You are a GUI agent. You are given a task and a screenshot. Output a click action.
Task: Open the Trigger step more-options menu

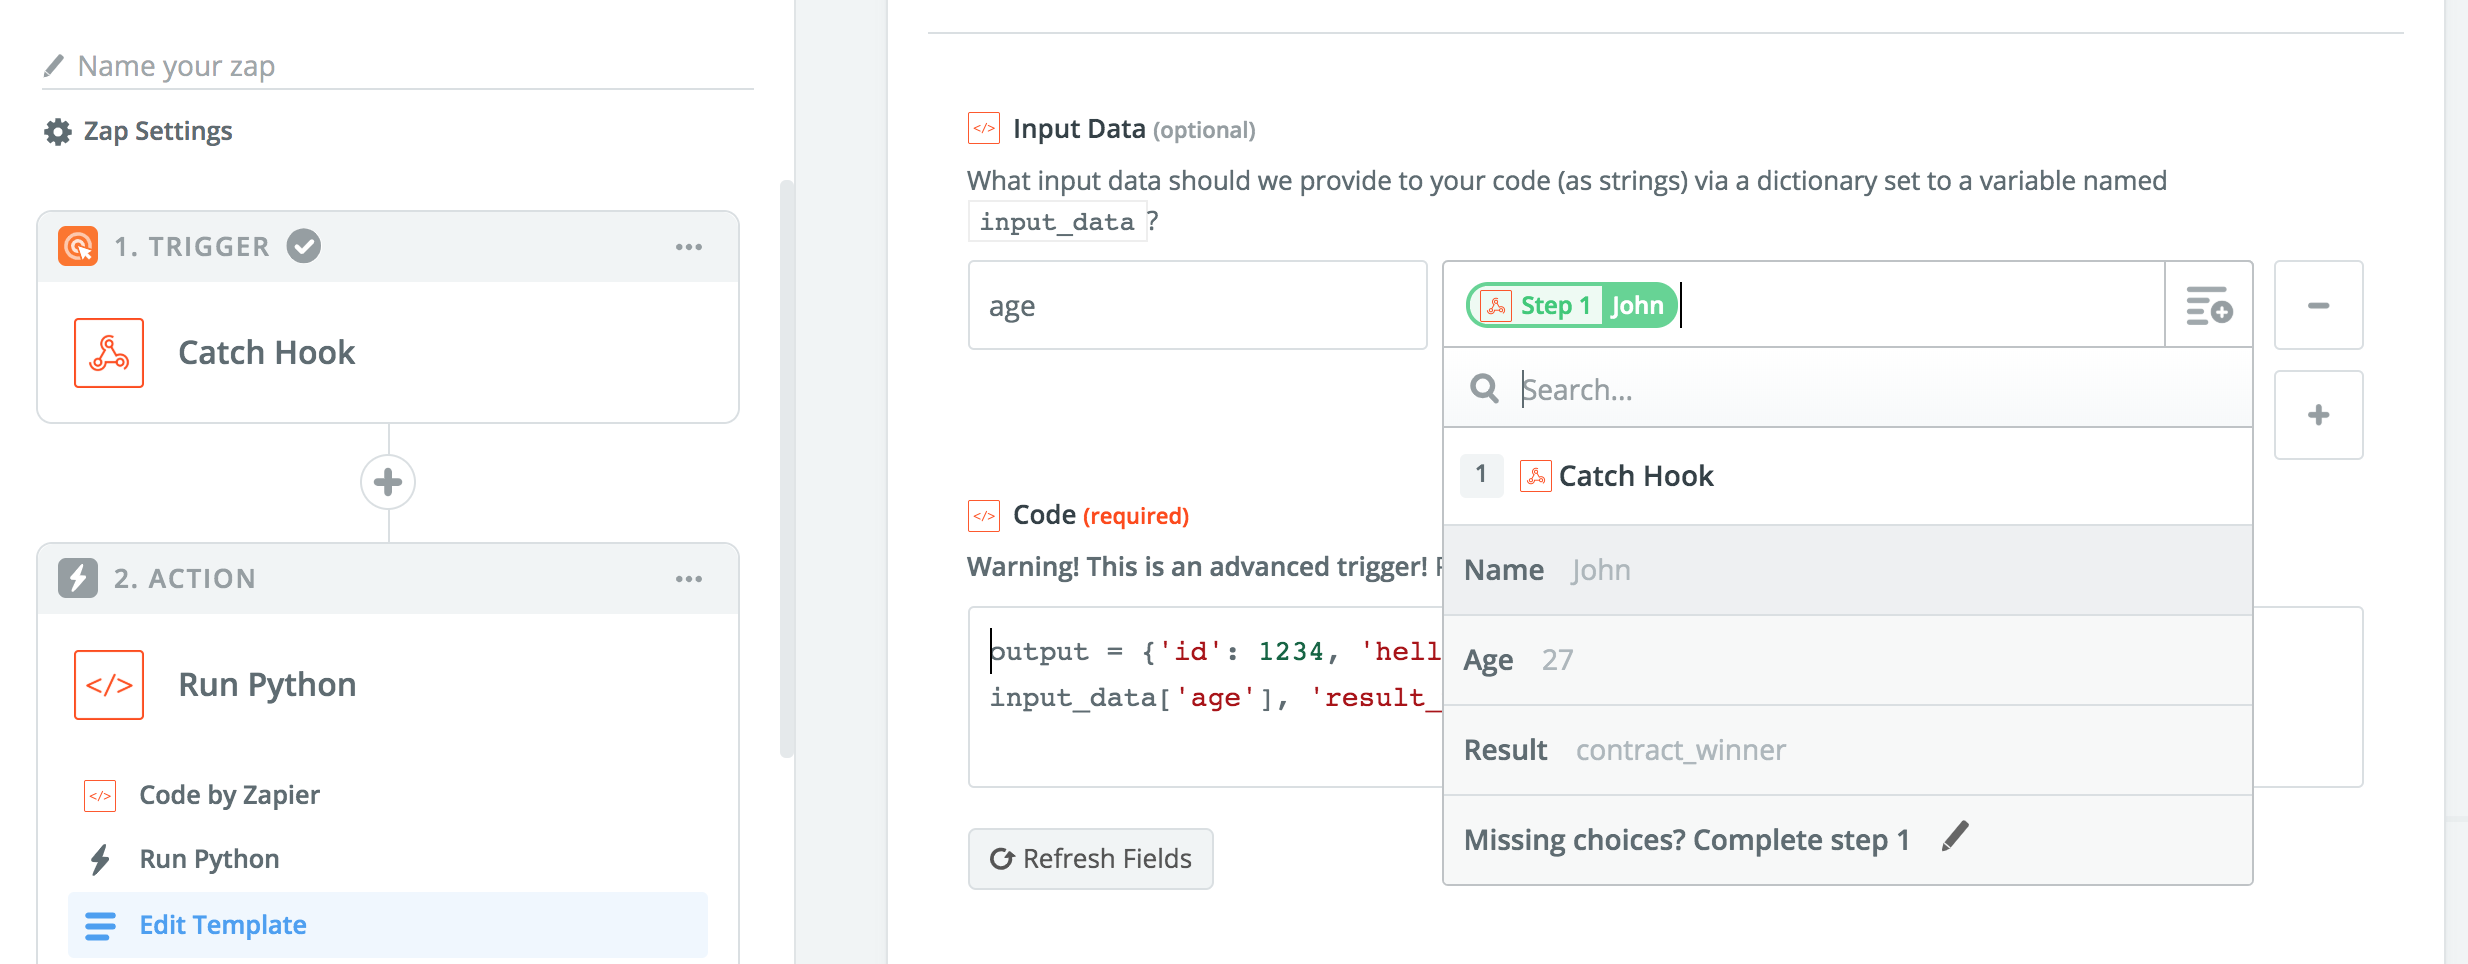[x=689, y=247]
